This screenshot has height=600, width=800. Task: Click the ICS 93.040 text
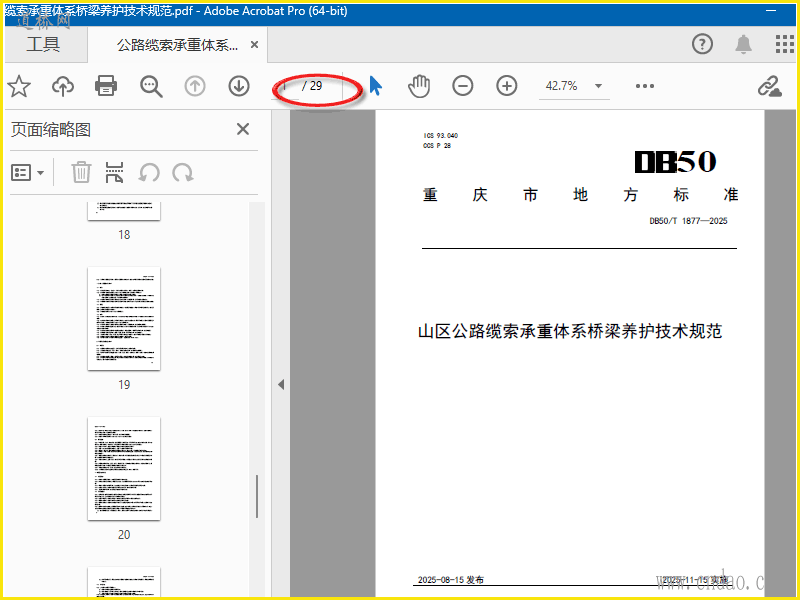440,135
